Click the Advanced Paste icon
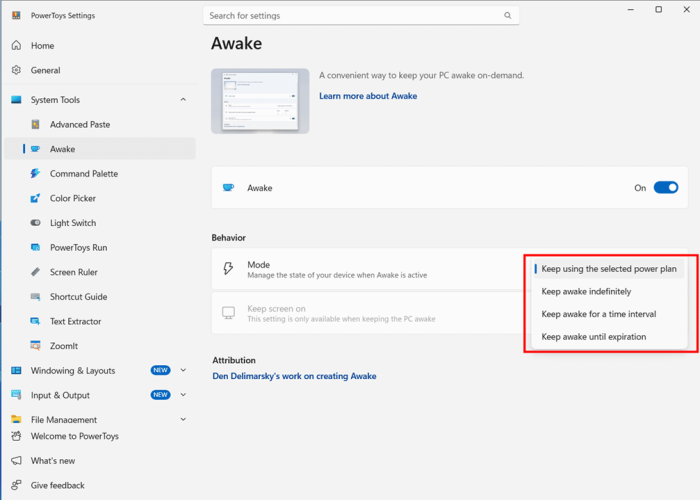 pyautogui.click(x=36, y=125)
